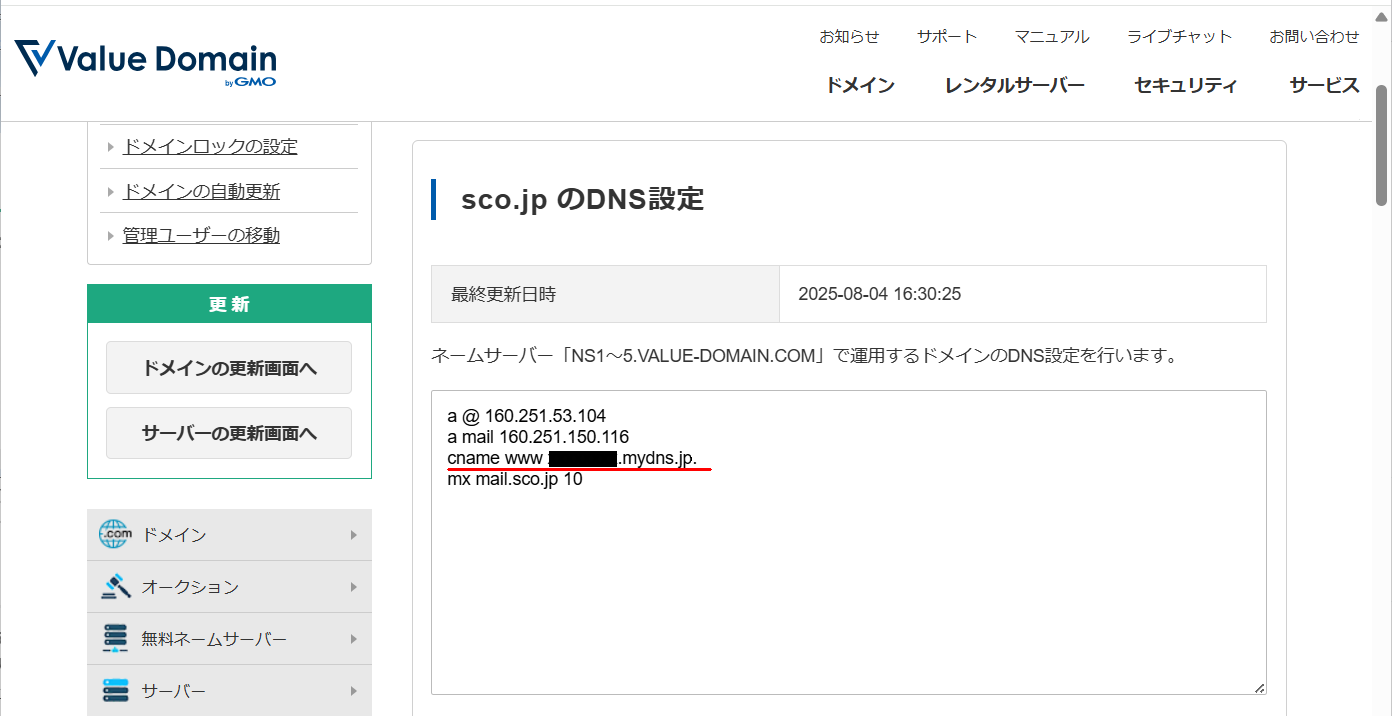
Task: Click the サーバー sidebar menu row label
Action: 174,691
